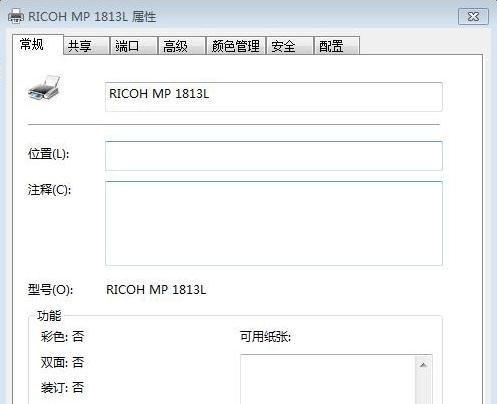Click the 型号(O) label
Viewport: 497px width, 404px height.
click(x=50, y=290)
